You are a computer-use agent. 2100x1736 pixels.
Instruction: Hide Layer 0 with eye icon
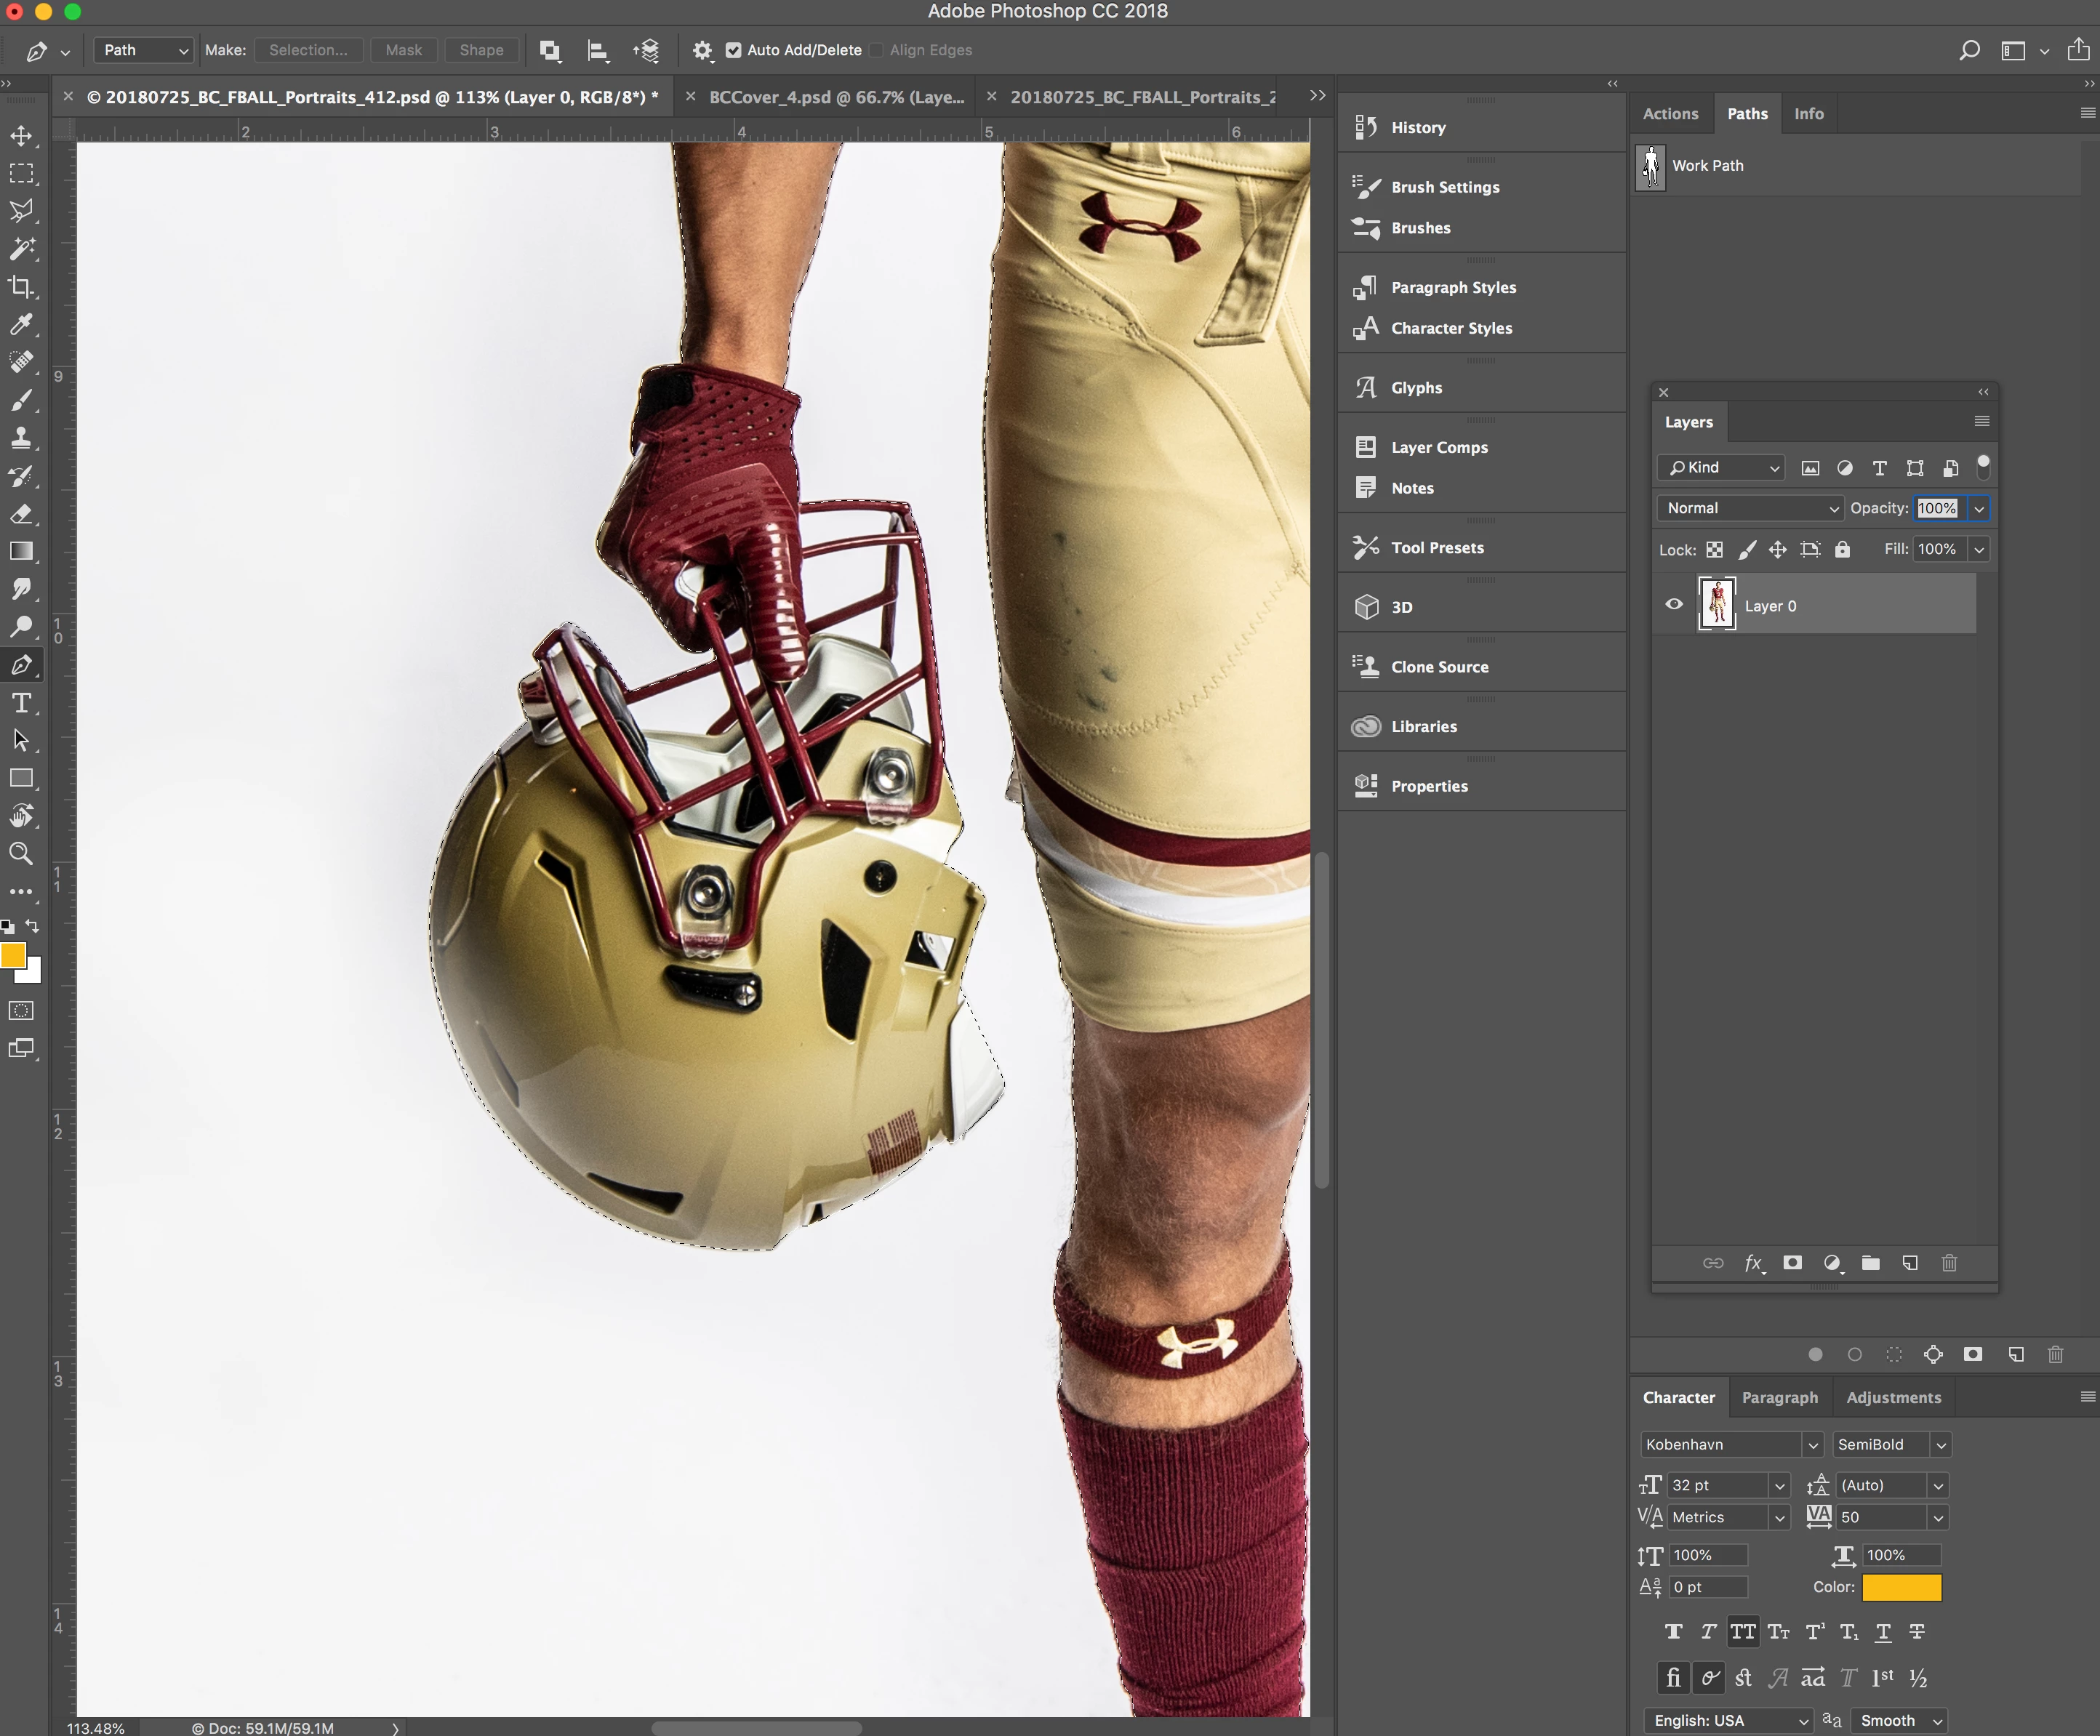[x=1674, y=605]
